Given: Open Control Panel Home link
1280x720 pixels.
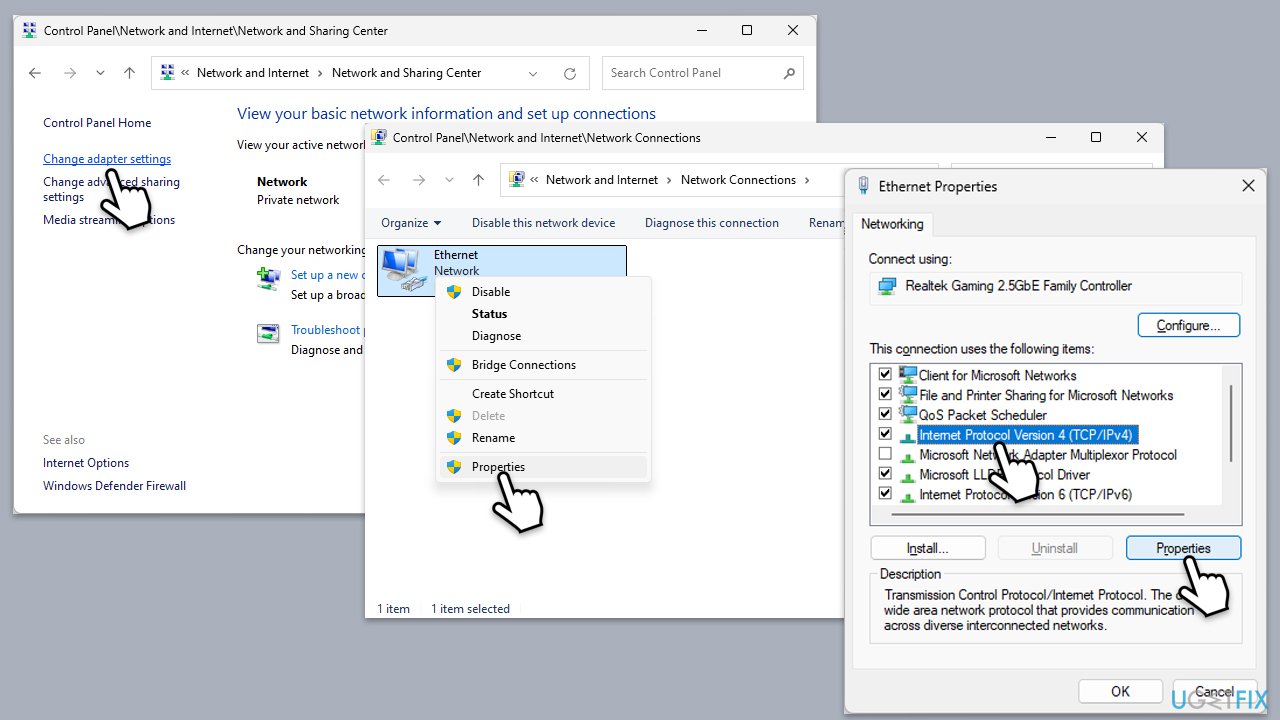Looking at the screenshot, I should [x=97, y=123].
